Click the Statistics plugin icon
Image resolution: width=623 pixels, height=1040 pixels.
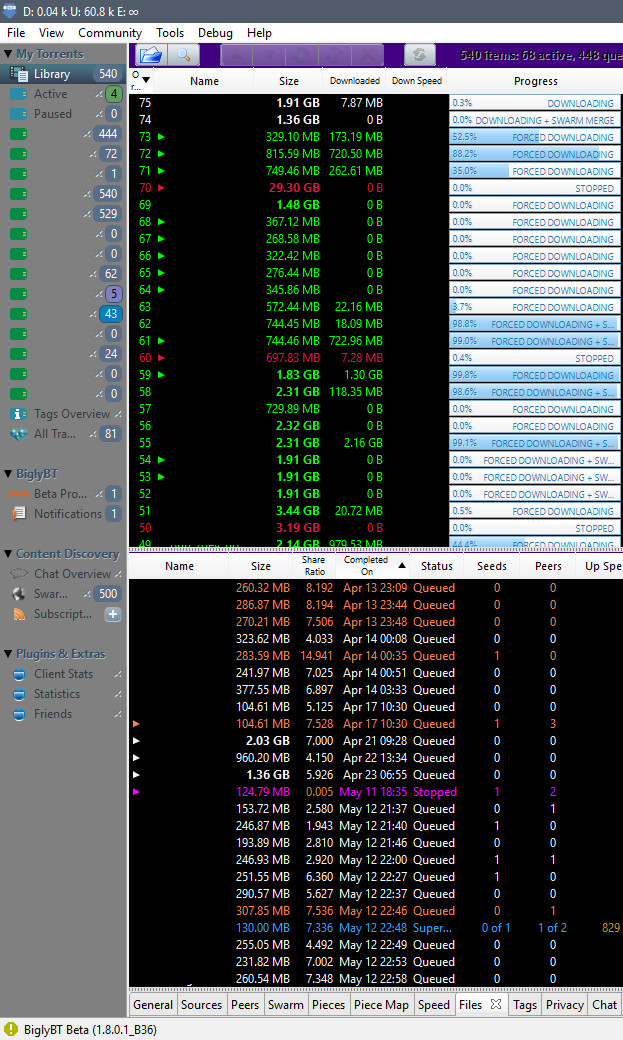click(19, 694)
